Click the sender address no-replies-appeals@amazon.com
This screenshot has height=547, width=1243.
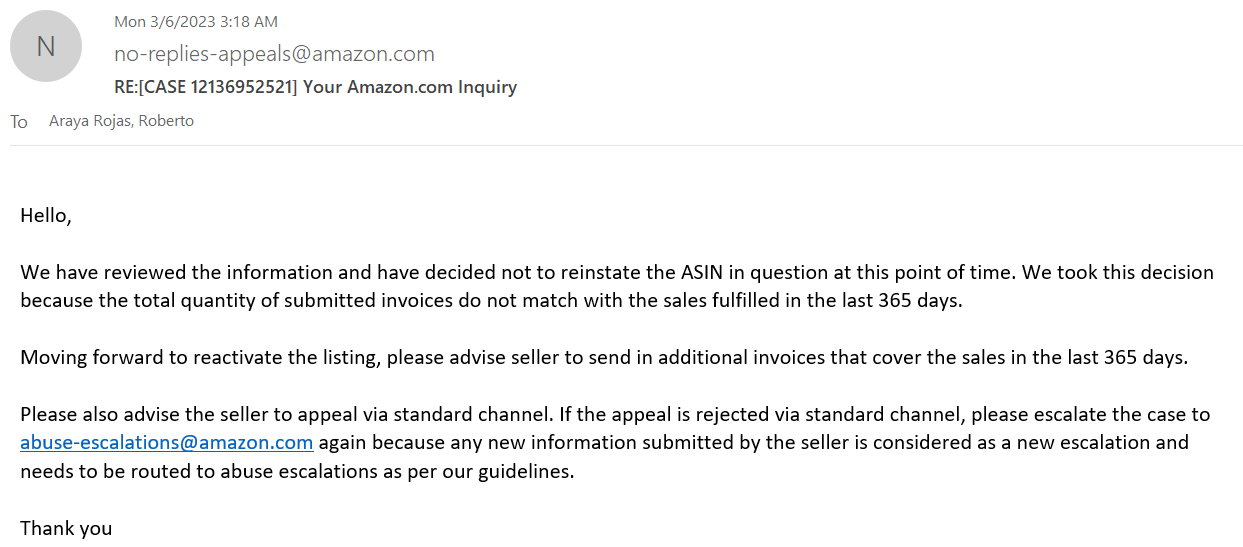coord(274,54)
